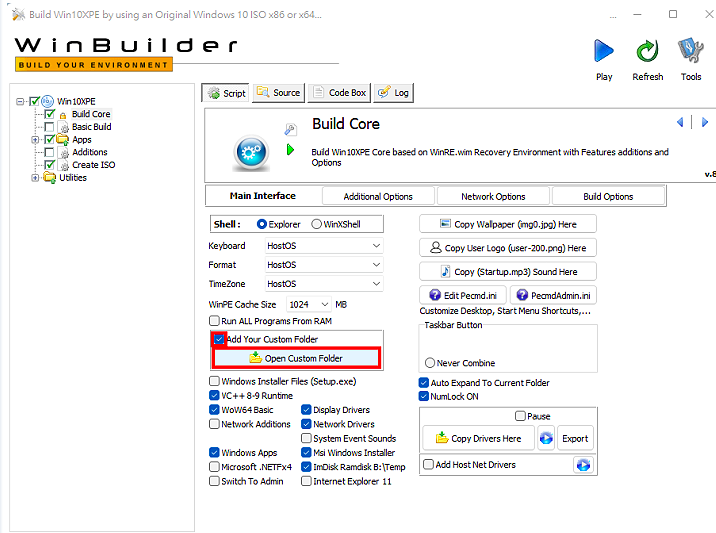Click the small green run-script arrow

pyautogui.click(x=290, y=149)
